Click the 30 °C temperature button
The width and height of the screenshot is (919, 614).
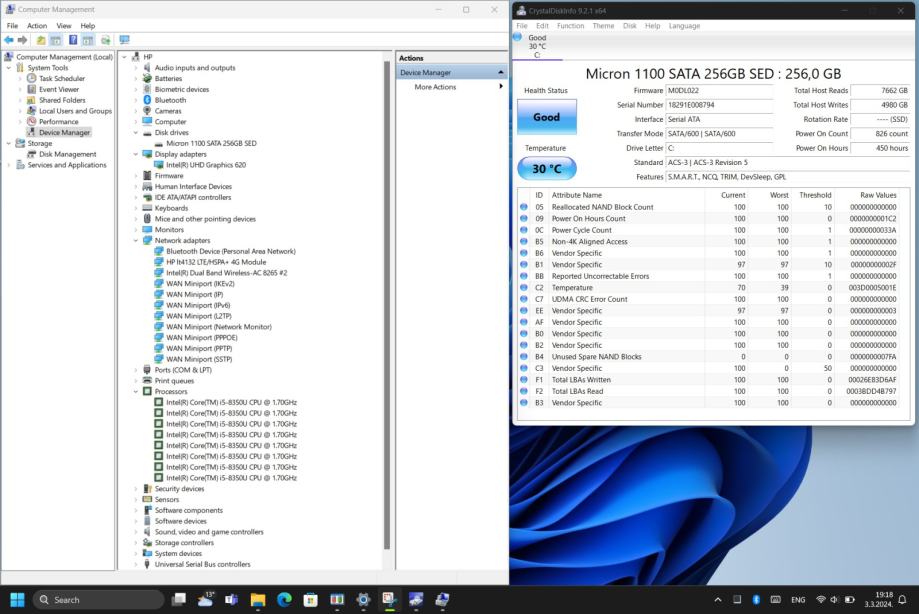pyautogui.click(x=546, y=169)
